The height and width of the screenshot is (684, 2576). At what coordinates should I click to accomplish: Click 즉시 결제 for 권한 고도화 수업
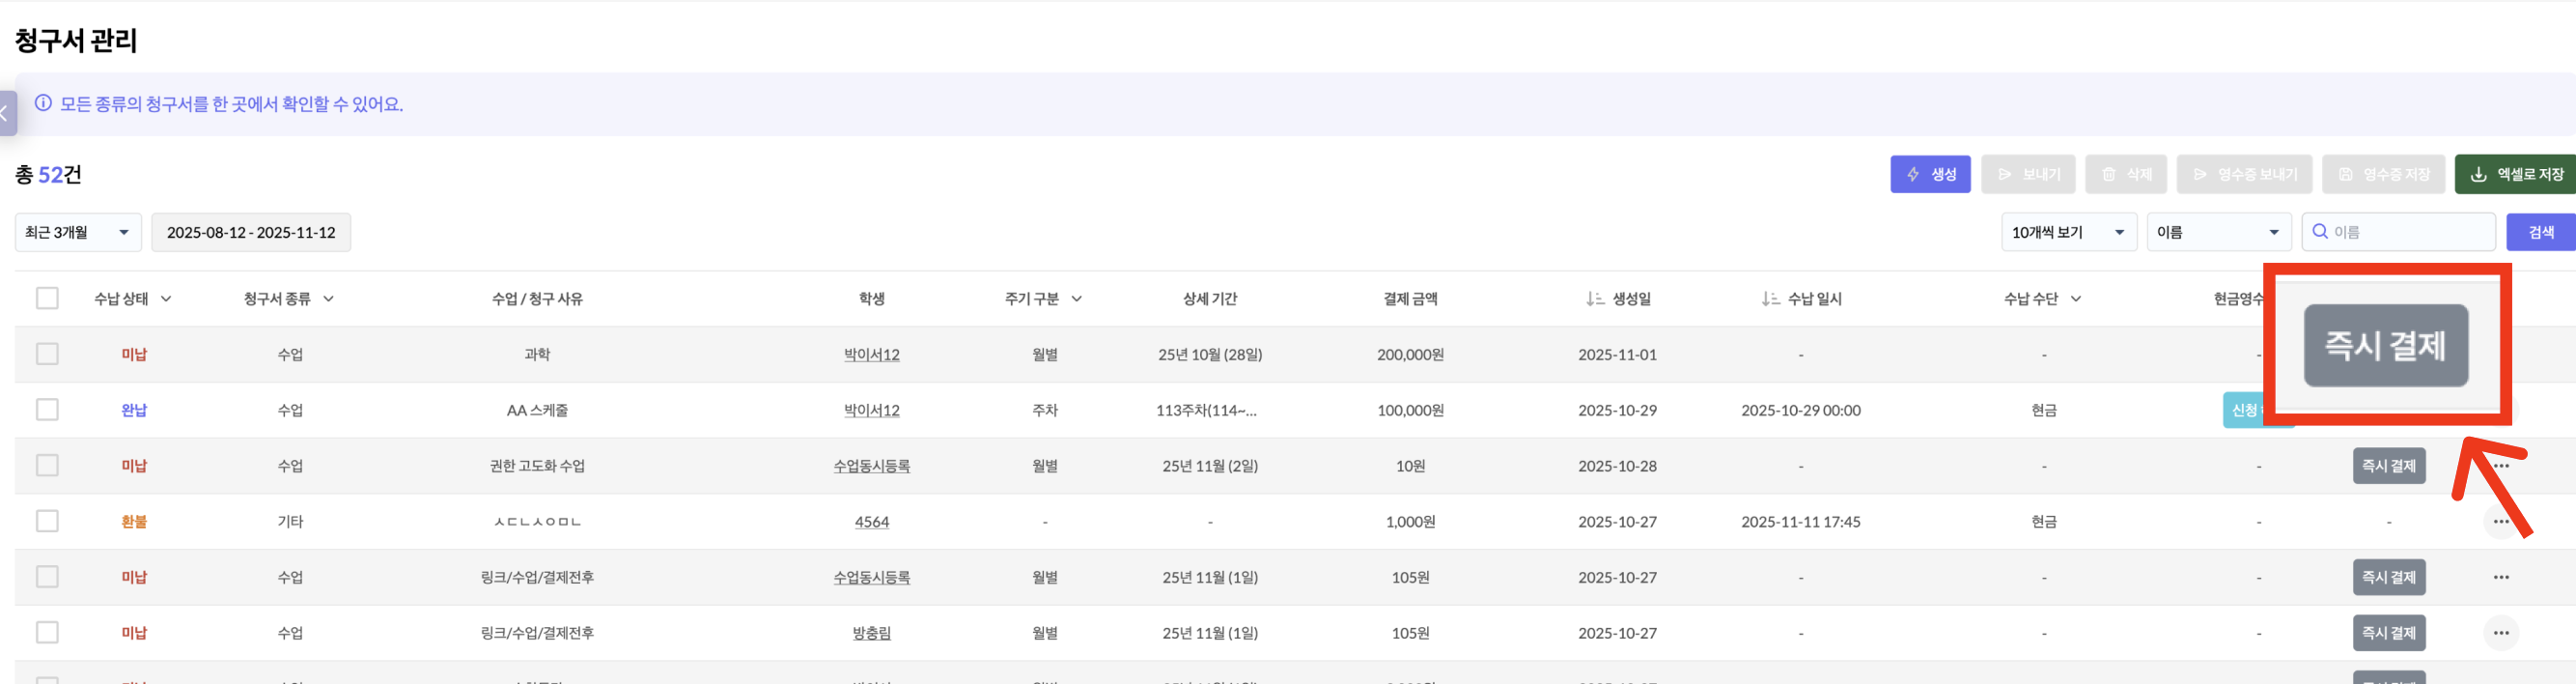tap(2388, 466)
